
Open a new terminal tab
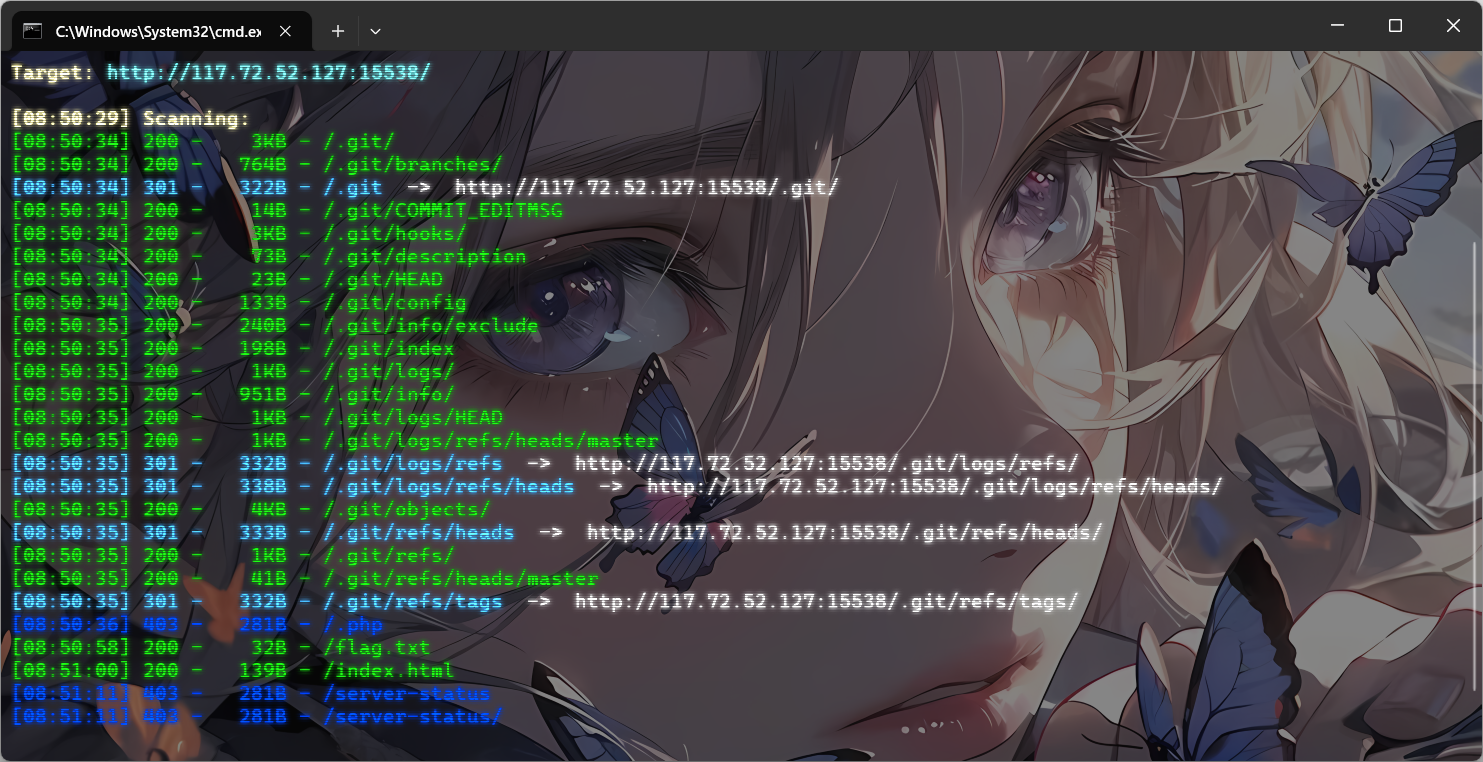coord(338,31)
